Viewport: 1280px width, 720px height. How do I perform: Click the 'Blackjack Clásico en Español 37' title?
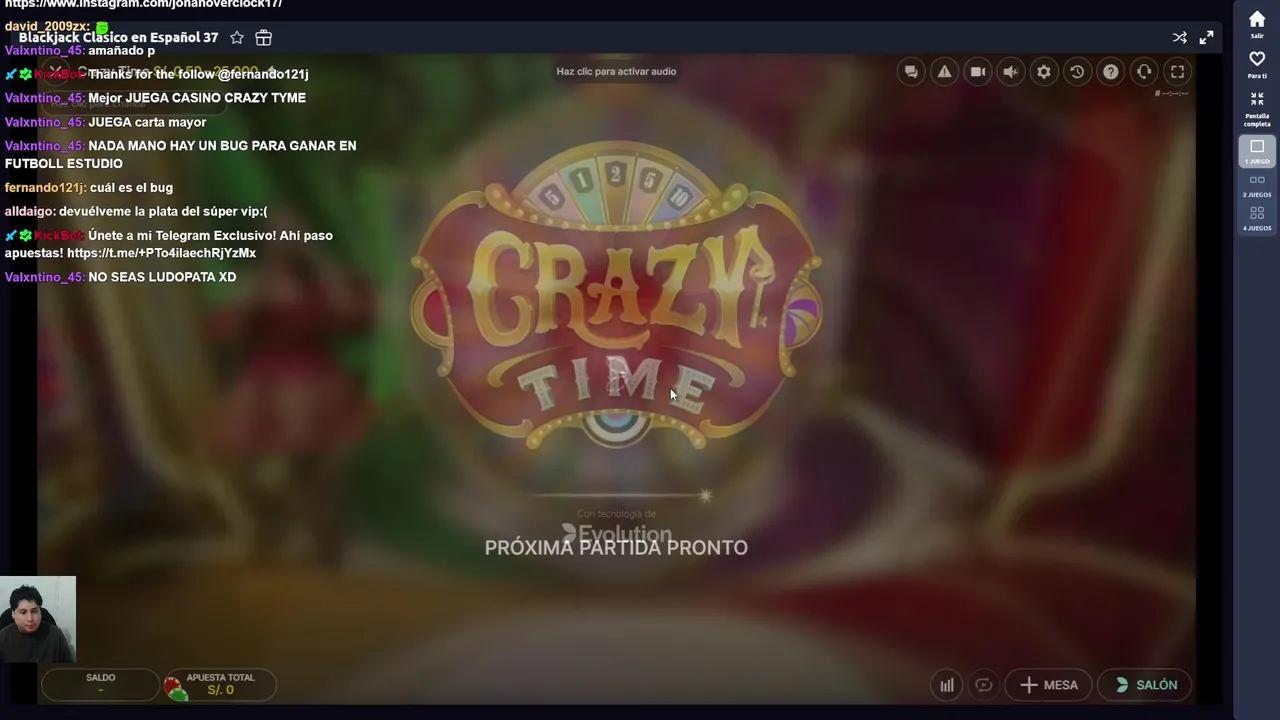118,38
